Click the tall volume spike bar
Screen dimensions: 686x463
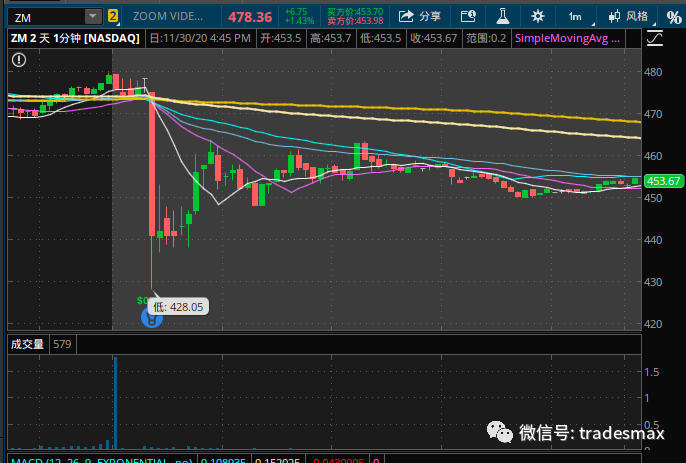point(116,403)
